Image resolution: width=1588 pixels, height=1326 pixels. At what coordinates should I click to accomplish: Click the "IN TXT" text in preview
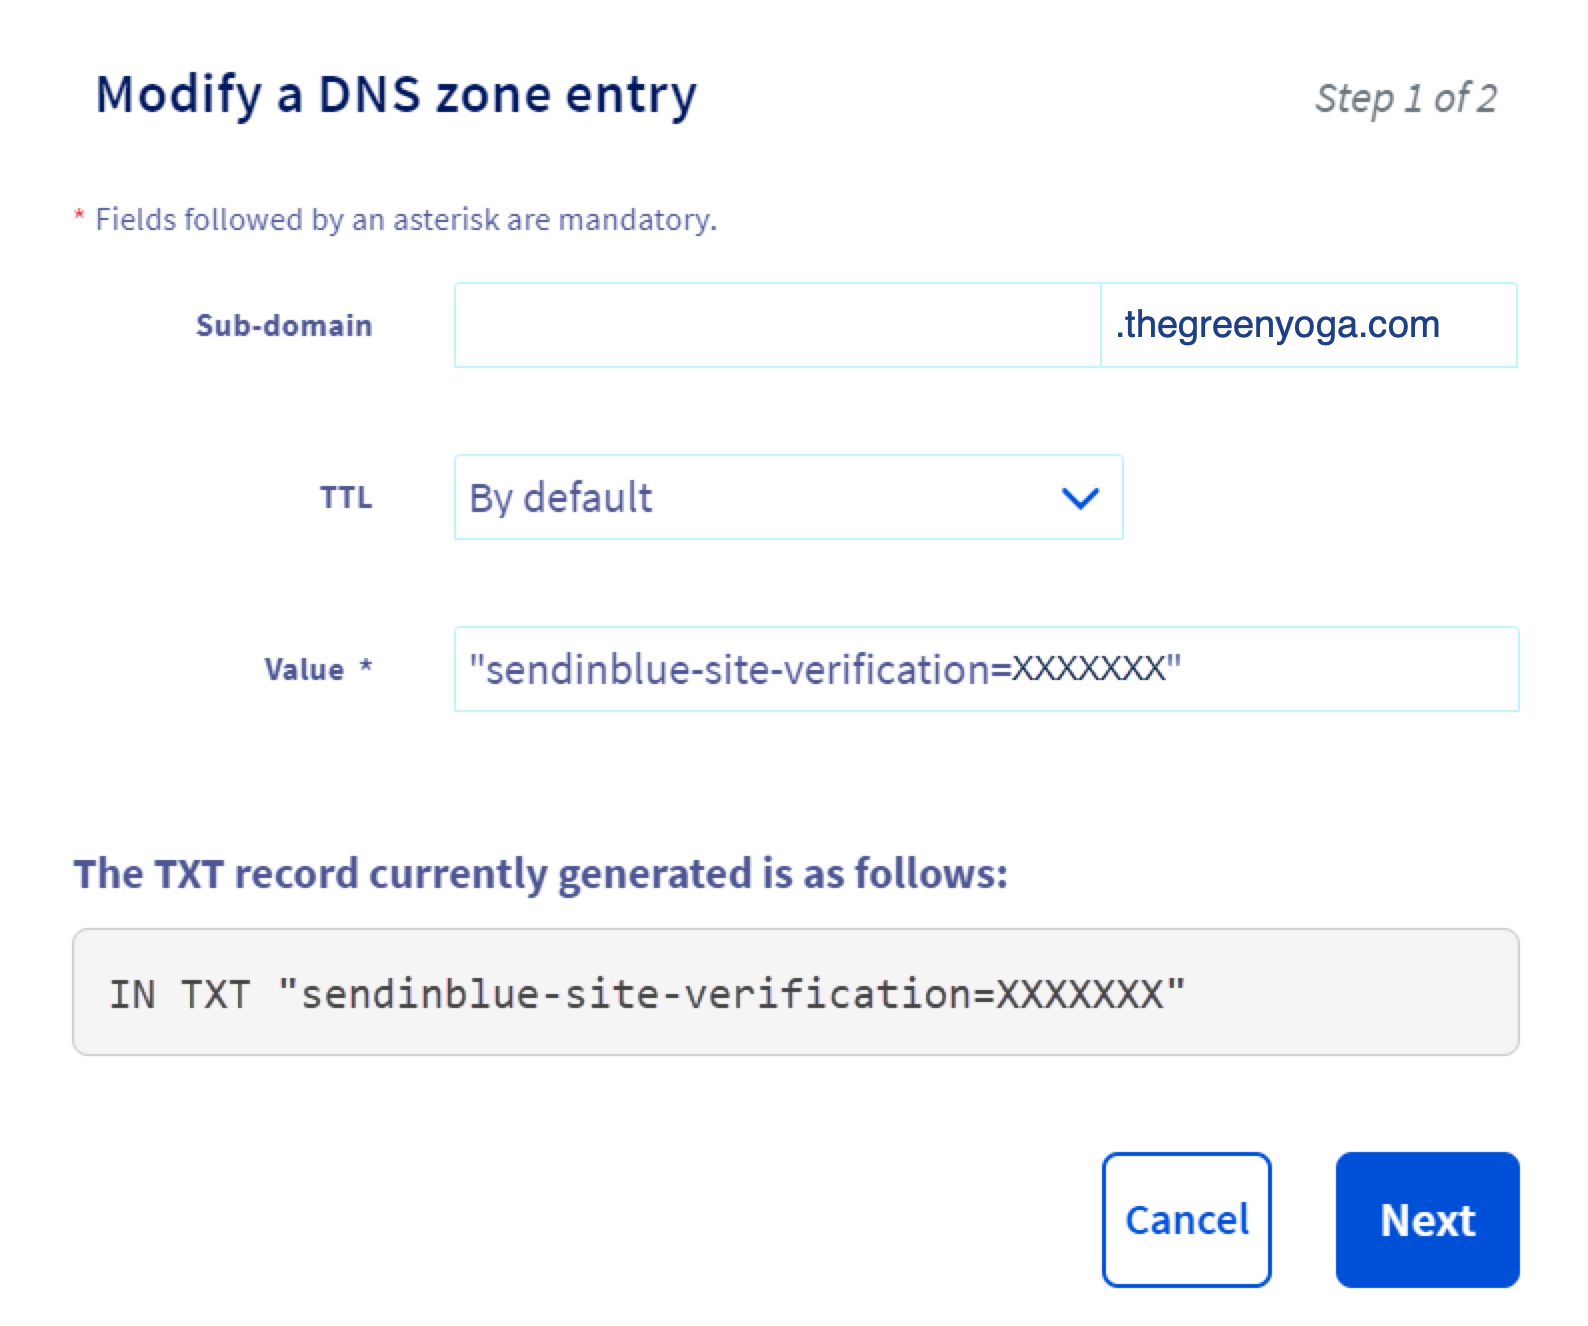click(180, 994)
